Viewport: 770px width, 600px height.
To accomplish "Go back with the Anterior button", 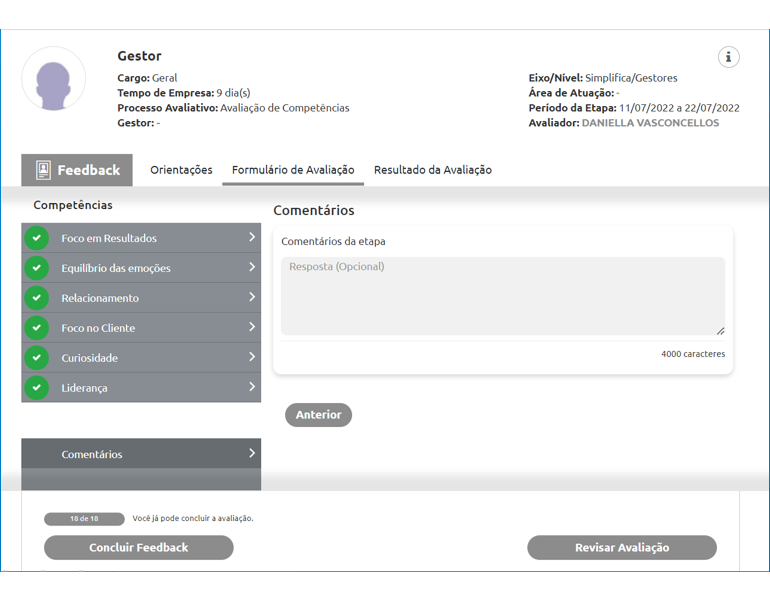I will click(x=318, y=415).
